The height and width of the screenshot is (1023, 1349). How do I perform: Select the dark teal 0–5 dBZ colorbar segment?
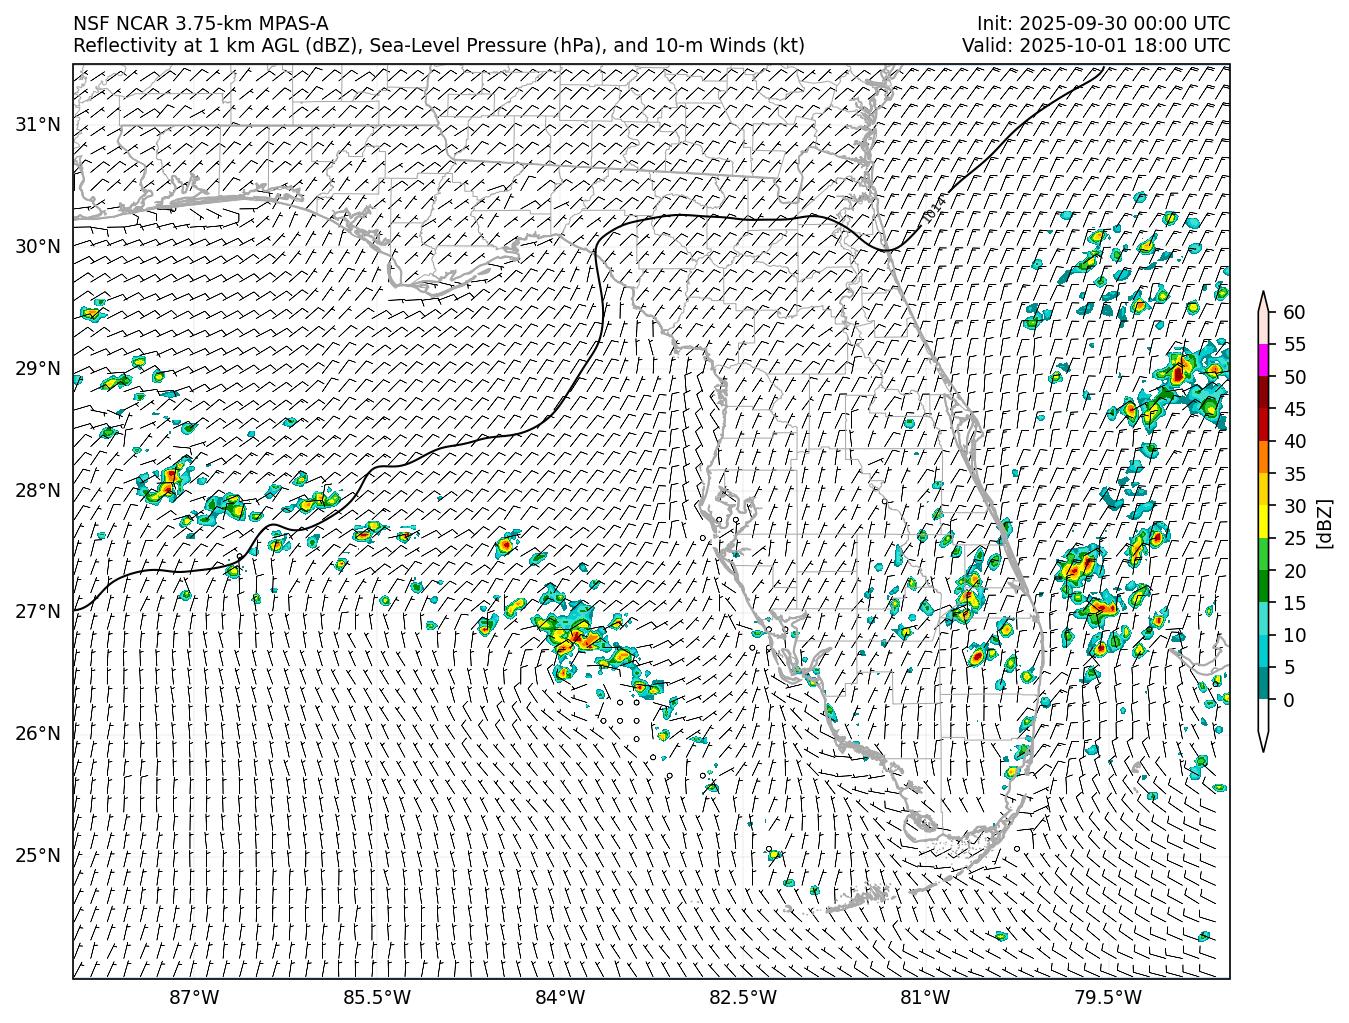(x=1263, y=683)
